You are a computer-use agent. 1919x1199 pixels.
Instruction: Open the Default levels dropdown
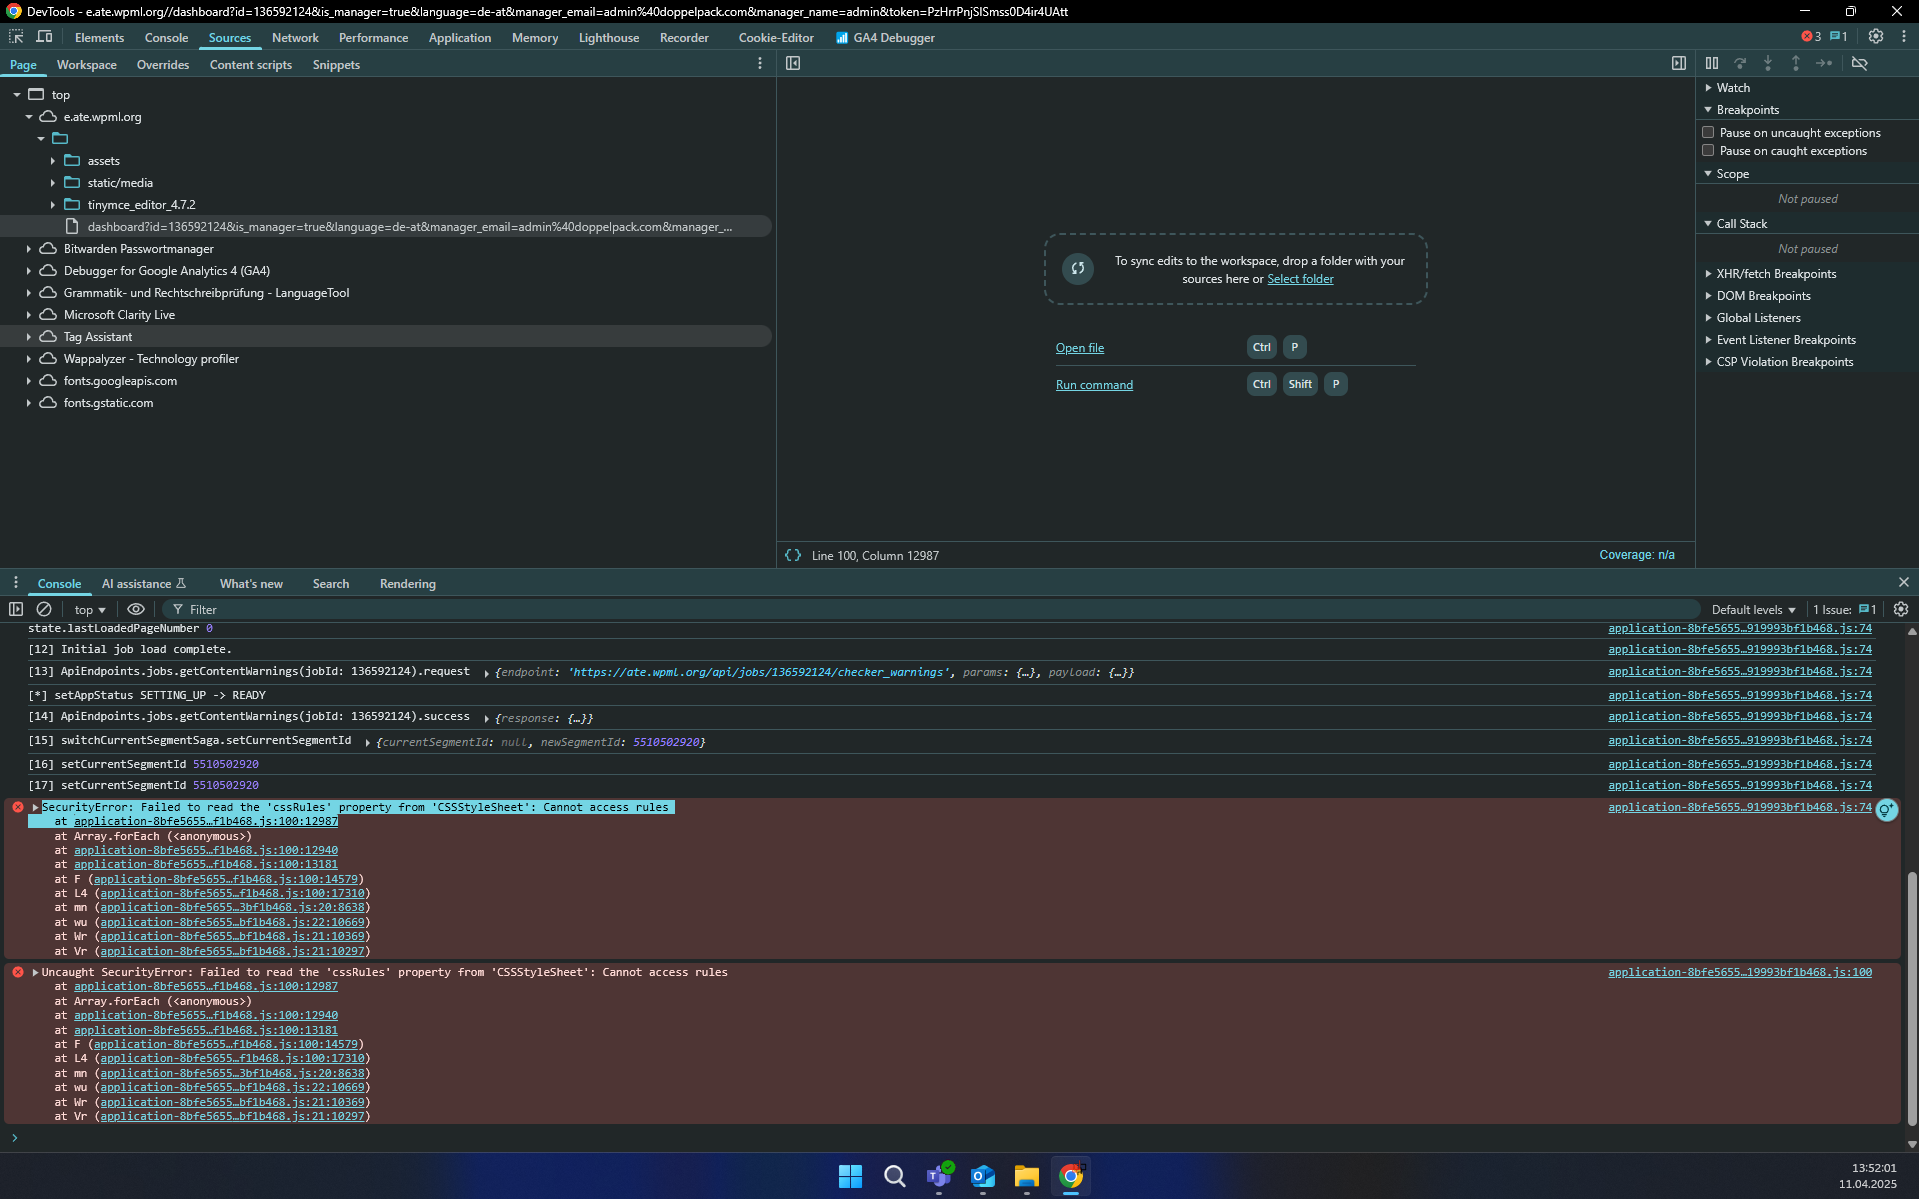(1753, 609)
